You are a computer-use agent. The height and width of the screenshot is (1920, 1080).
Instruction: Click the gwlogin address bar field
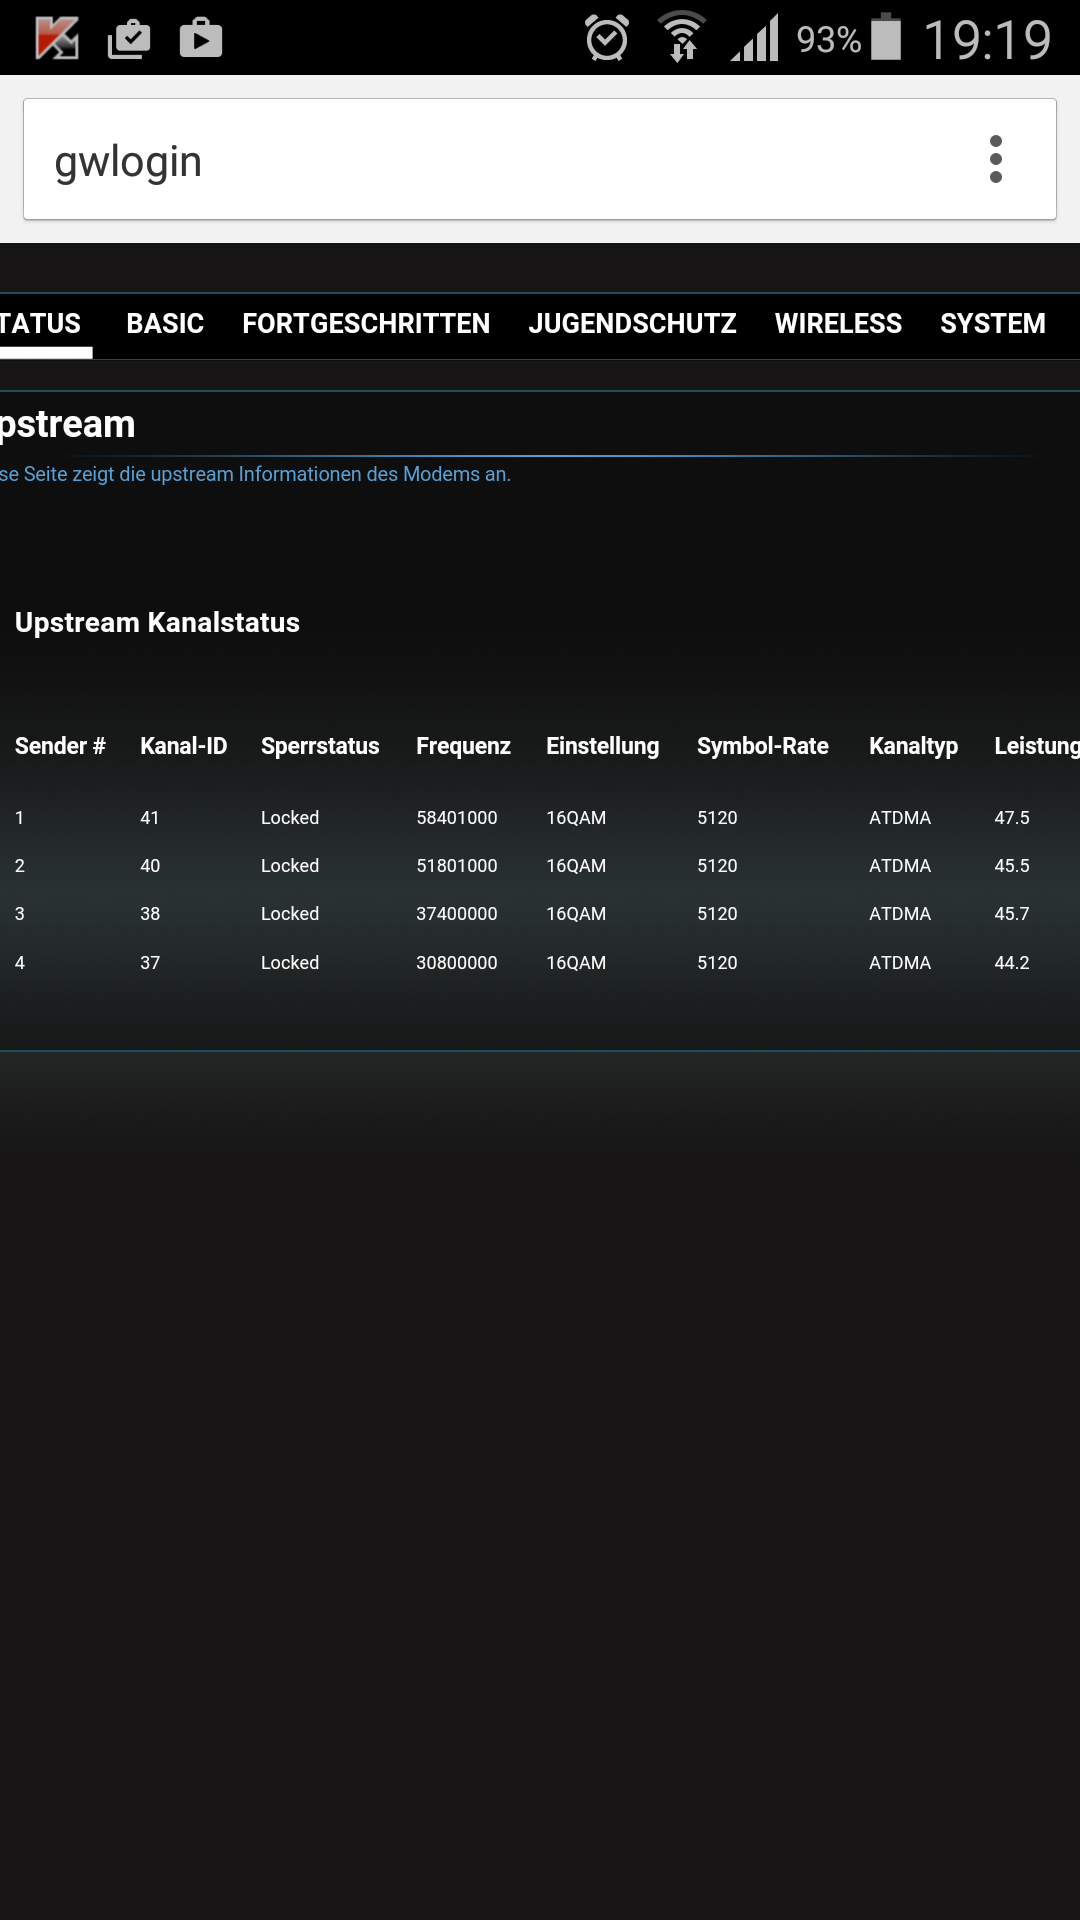click(500, 161)
